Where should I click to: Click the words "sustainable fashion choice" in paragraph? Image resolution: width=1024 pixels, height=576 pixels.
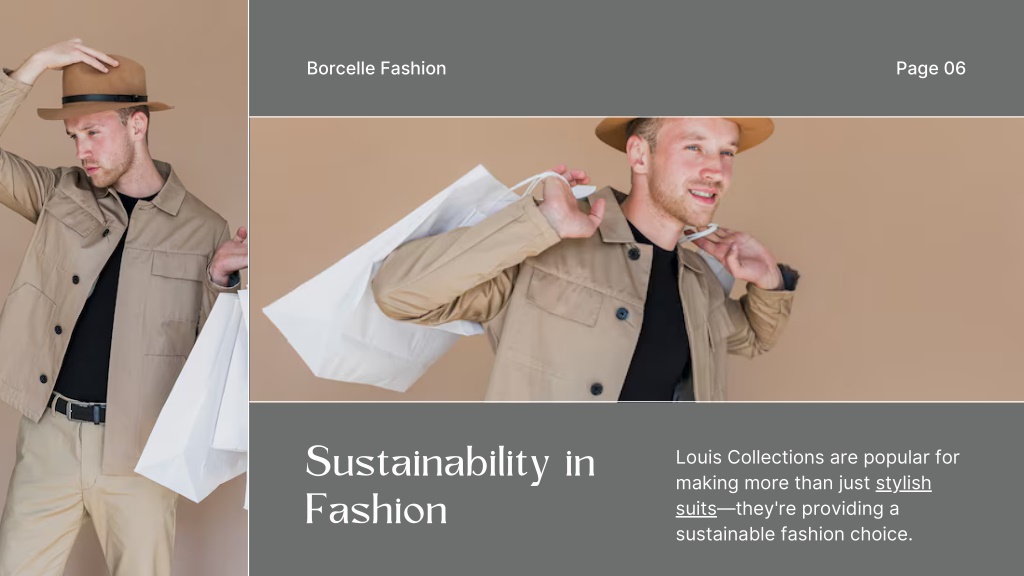[793, 534]
